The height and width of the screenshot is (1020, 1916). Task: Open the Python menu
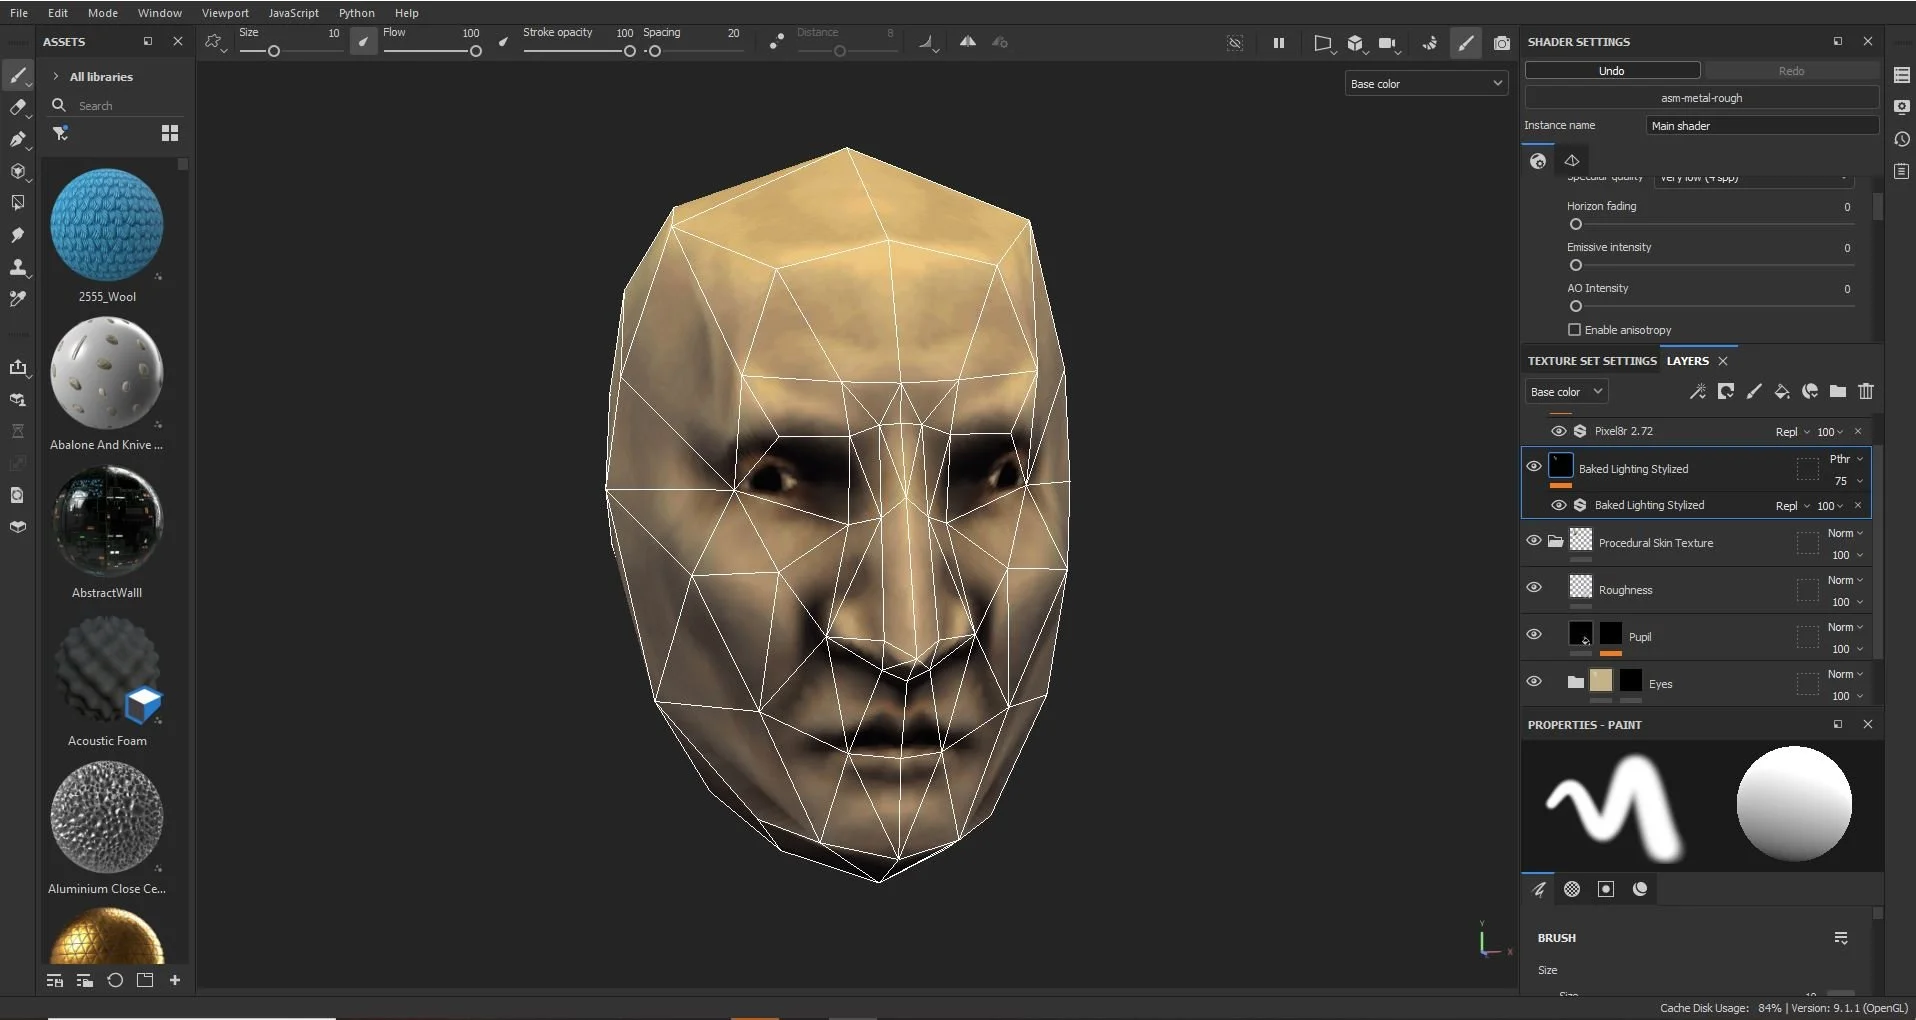click(356, 13)
